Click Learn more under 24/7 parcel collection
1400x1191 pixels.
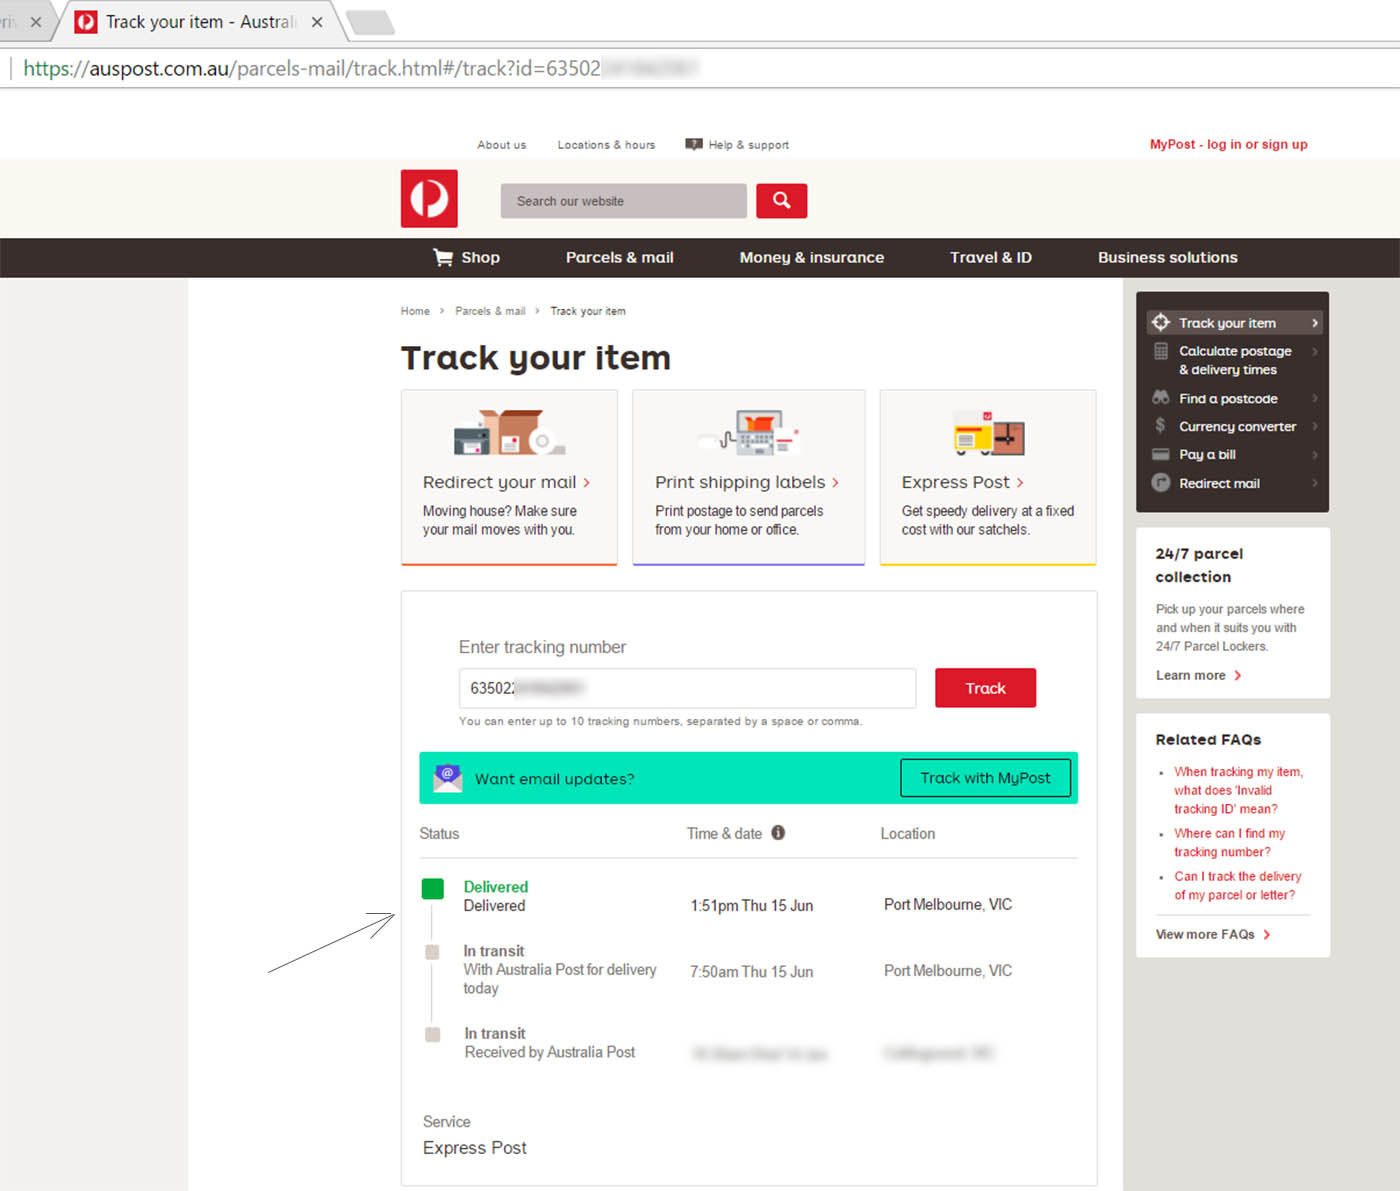pos(1198,675)
